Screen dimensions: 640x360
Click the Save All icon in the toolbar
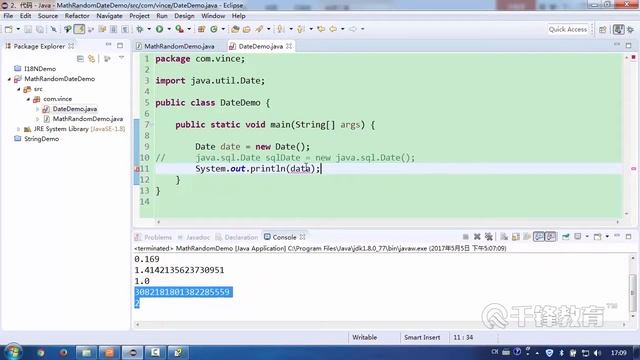tap(40, 29)
